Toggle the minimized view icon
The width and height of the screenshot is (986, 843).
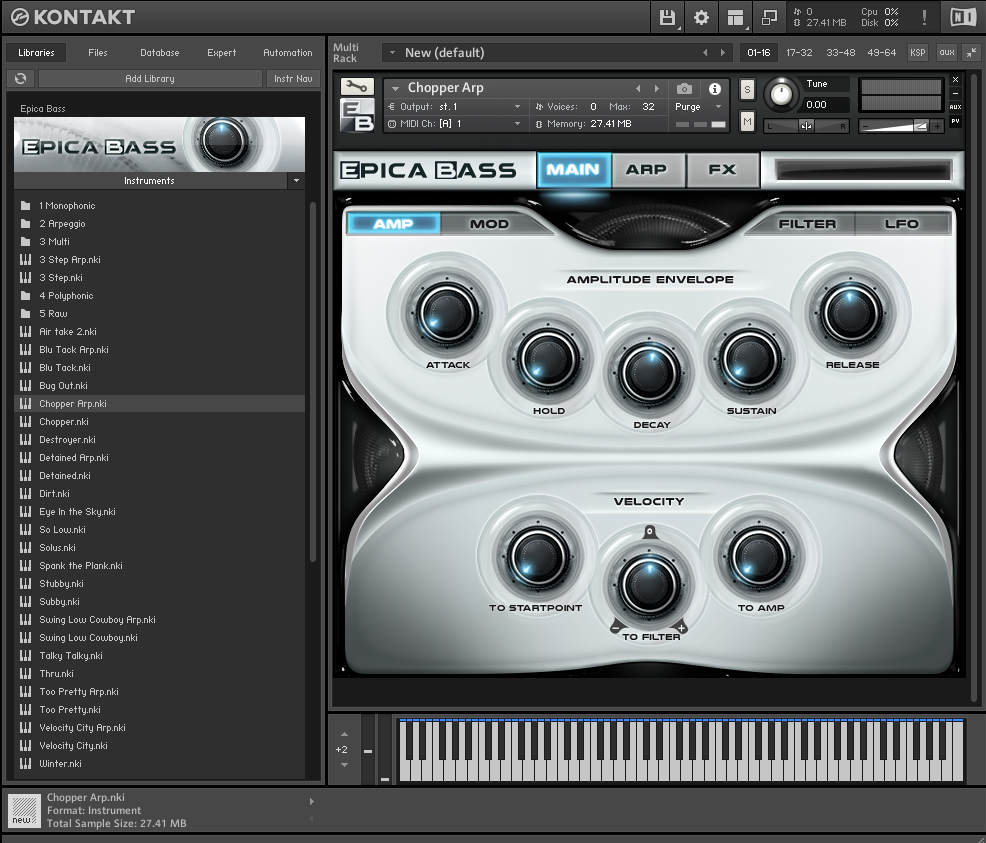coord(769,18)
